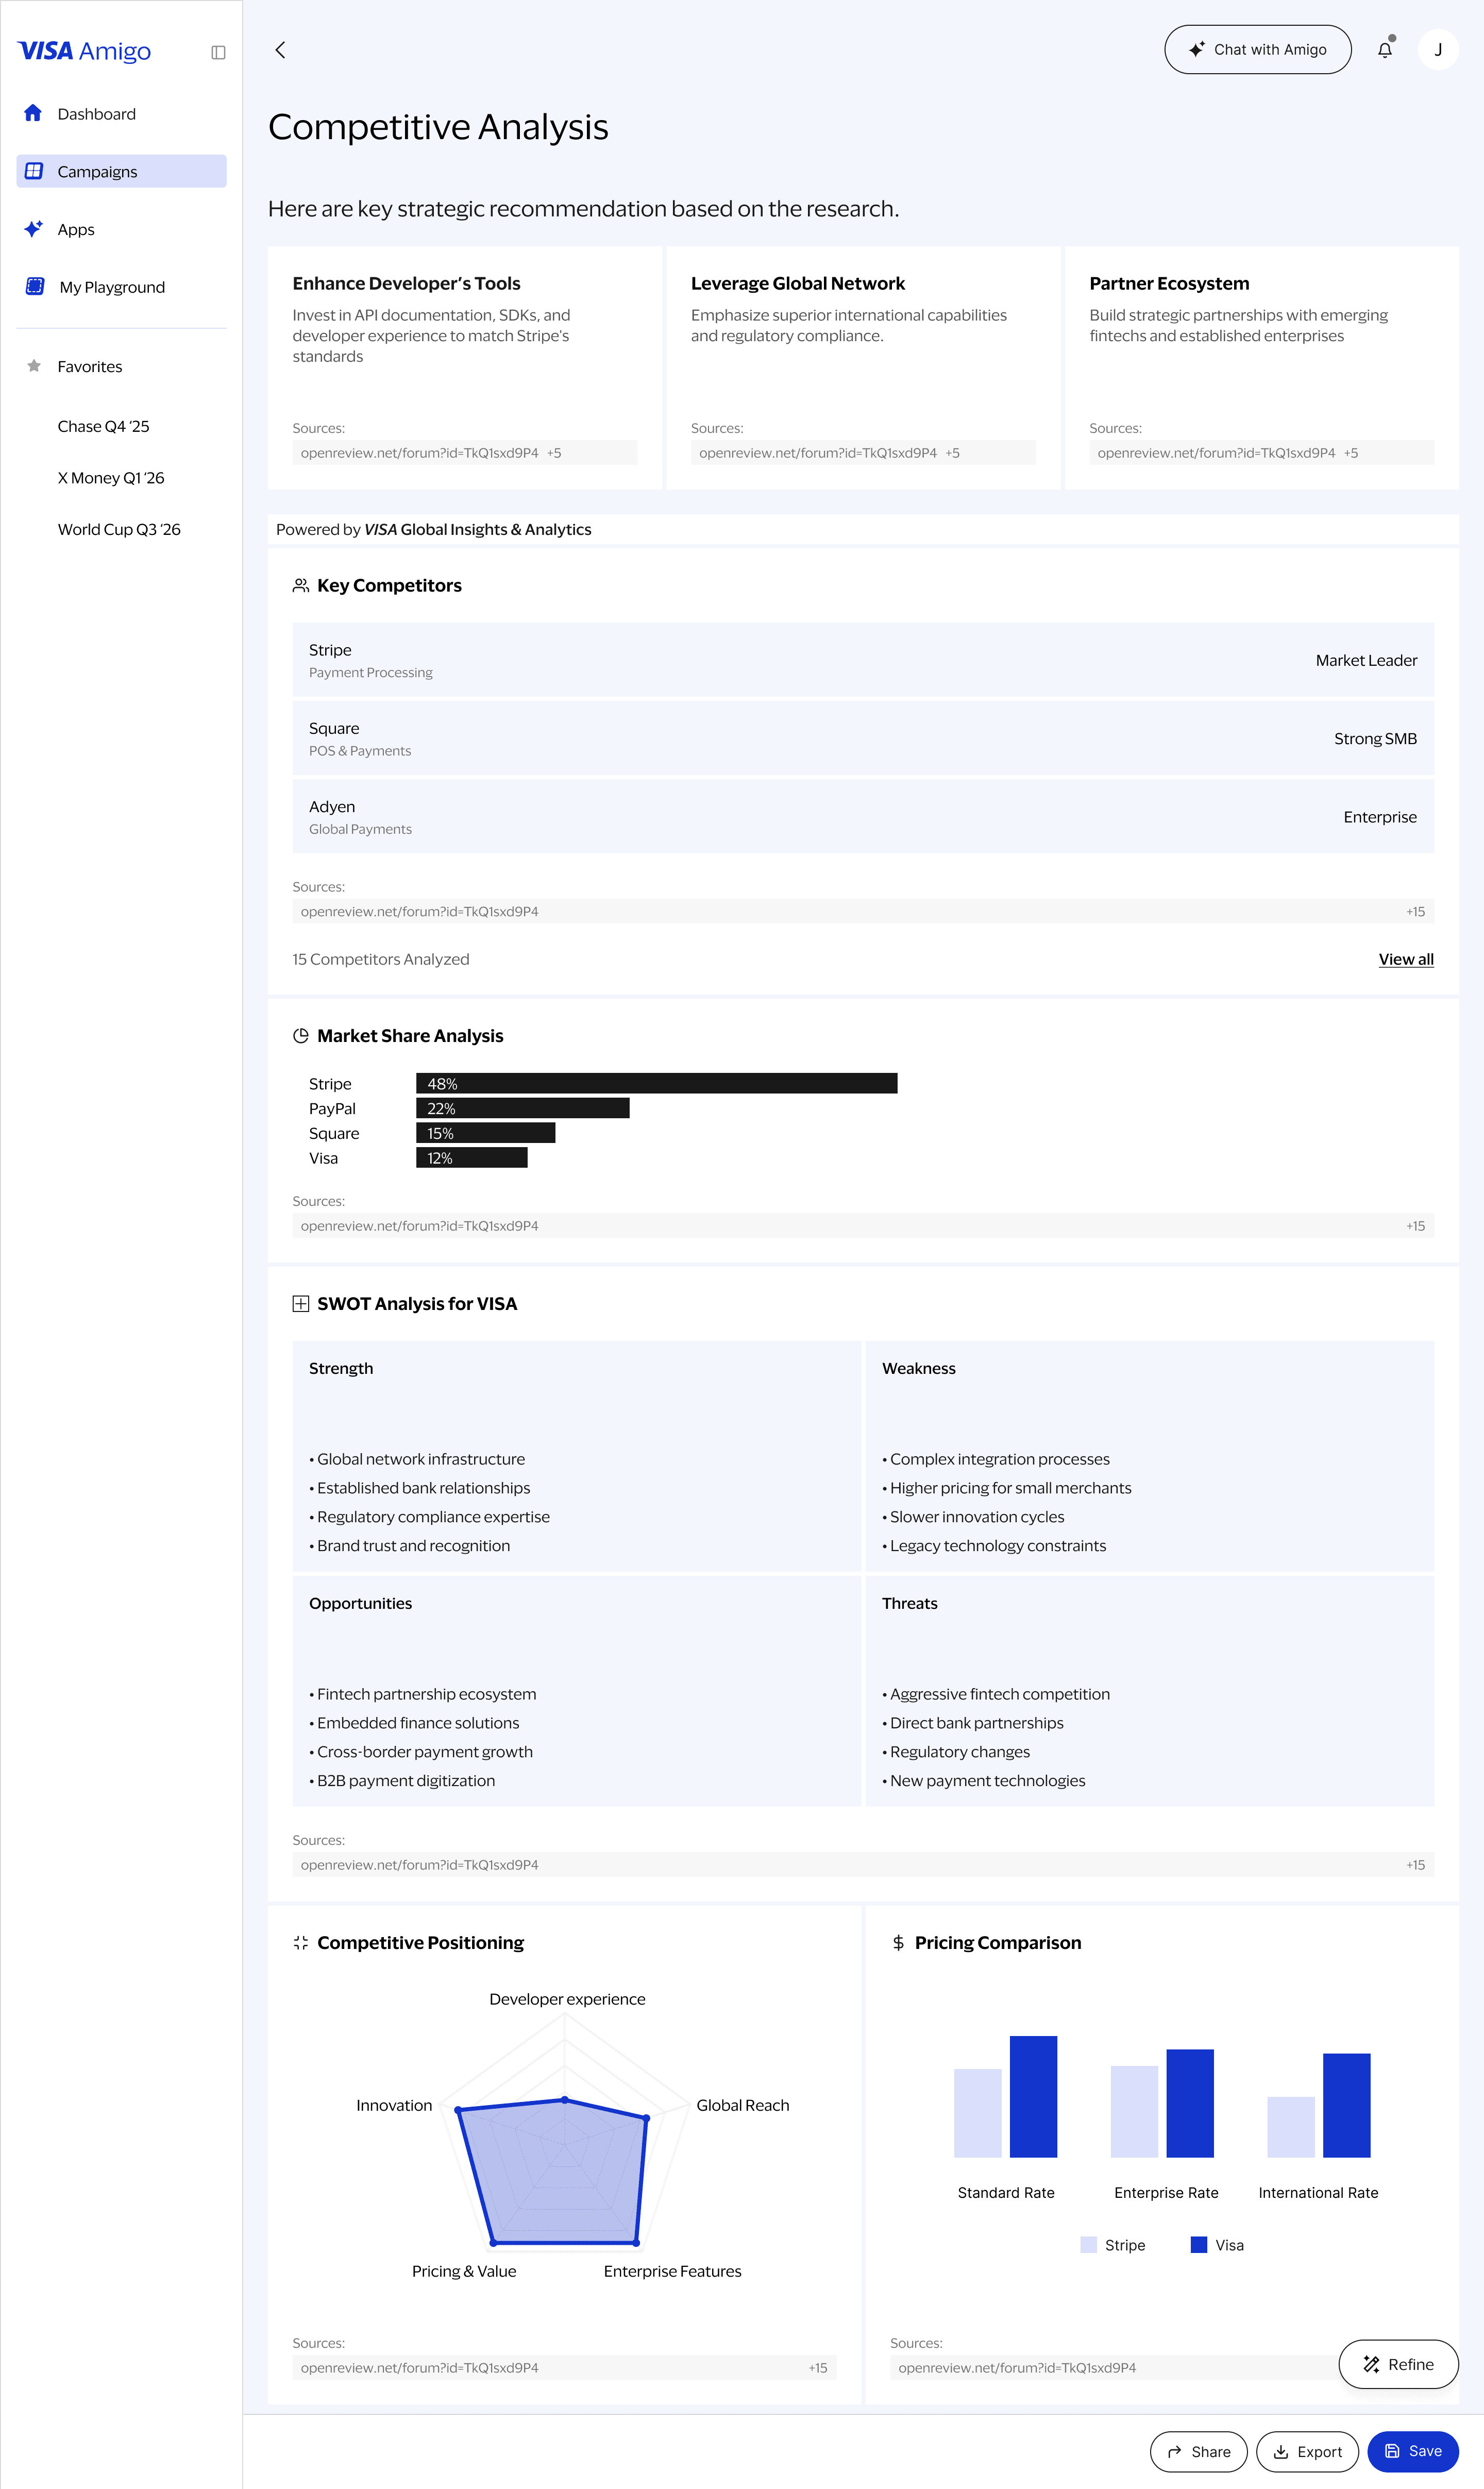Screen dimensions: 1484x2489
Task: Click Stripe 48% market share bar
Action: (x=656, y=1083)
